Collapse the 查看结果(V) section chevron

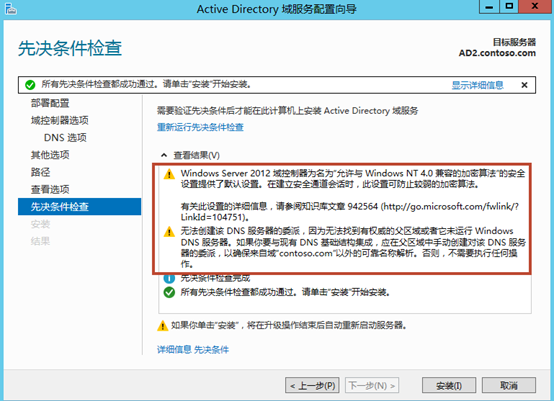click(164, 155)
